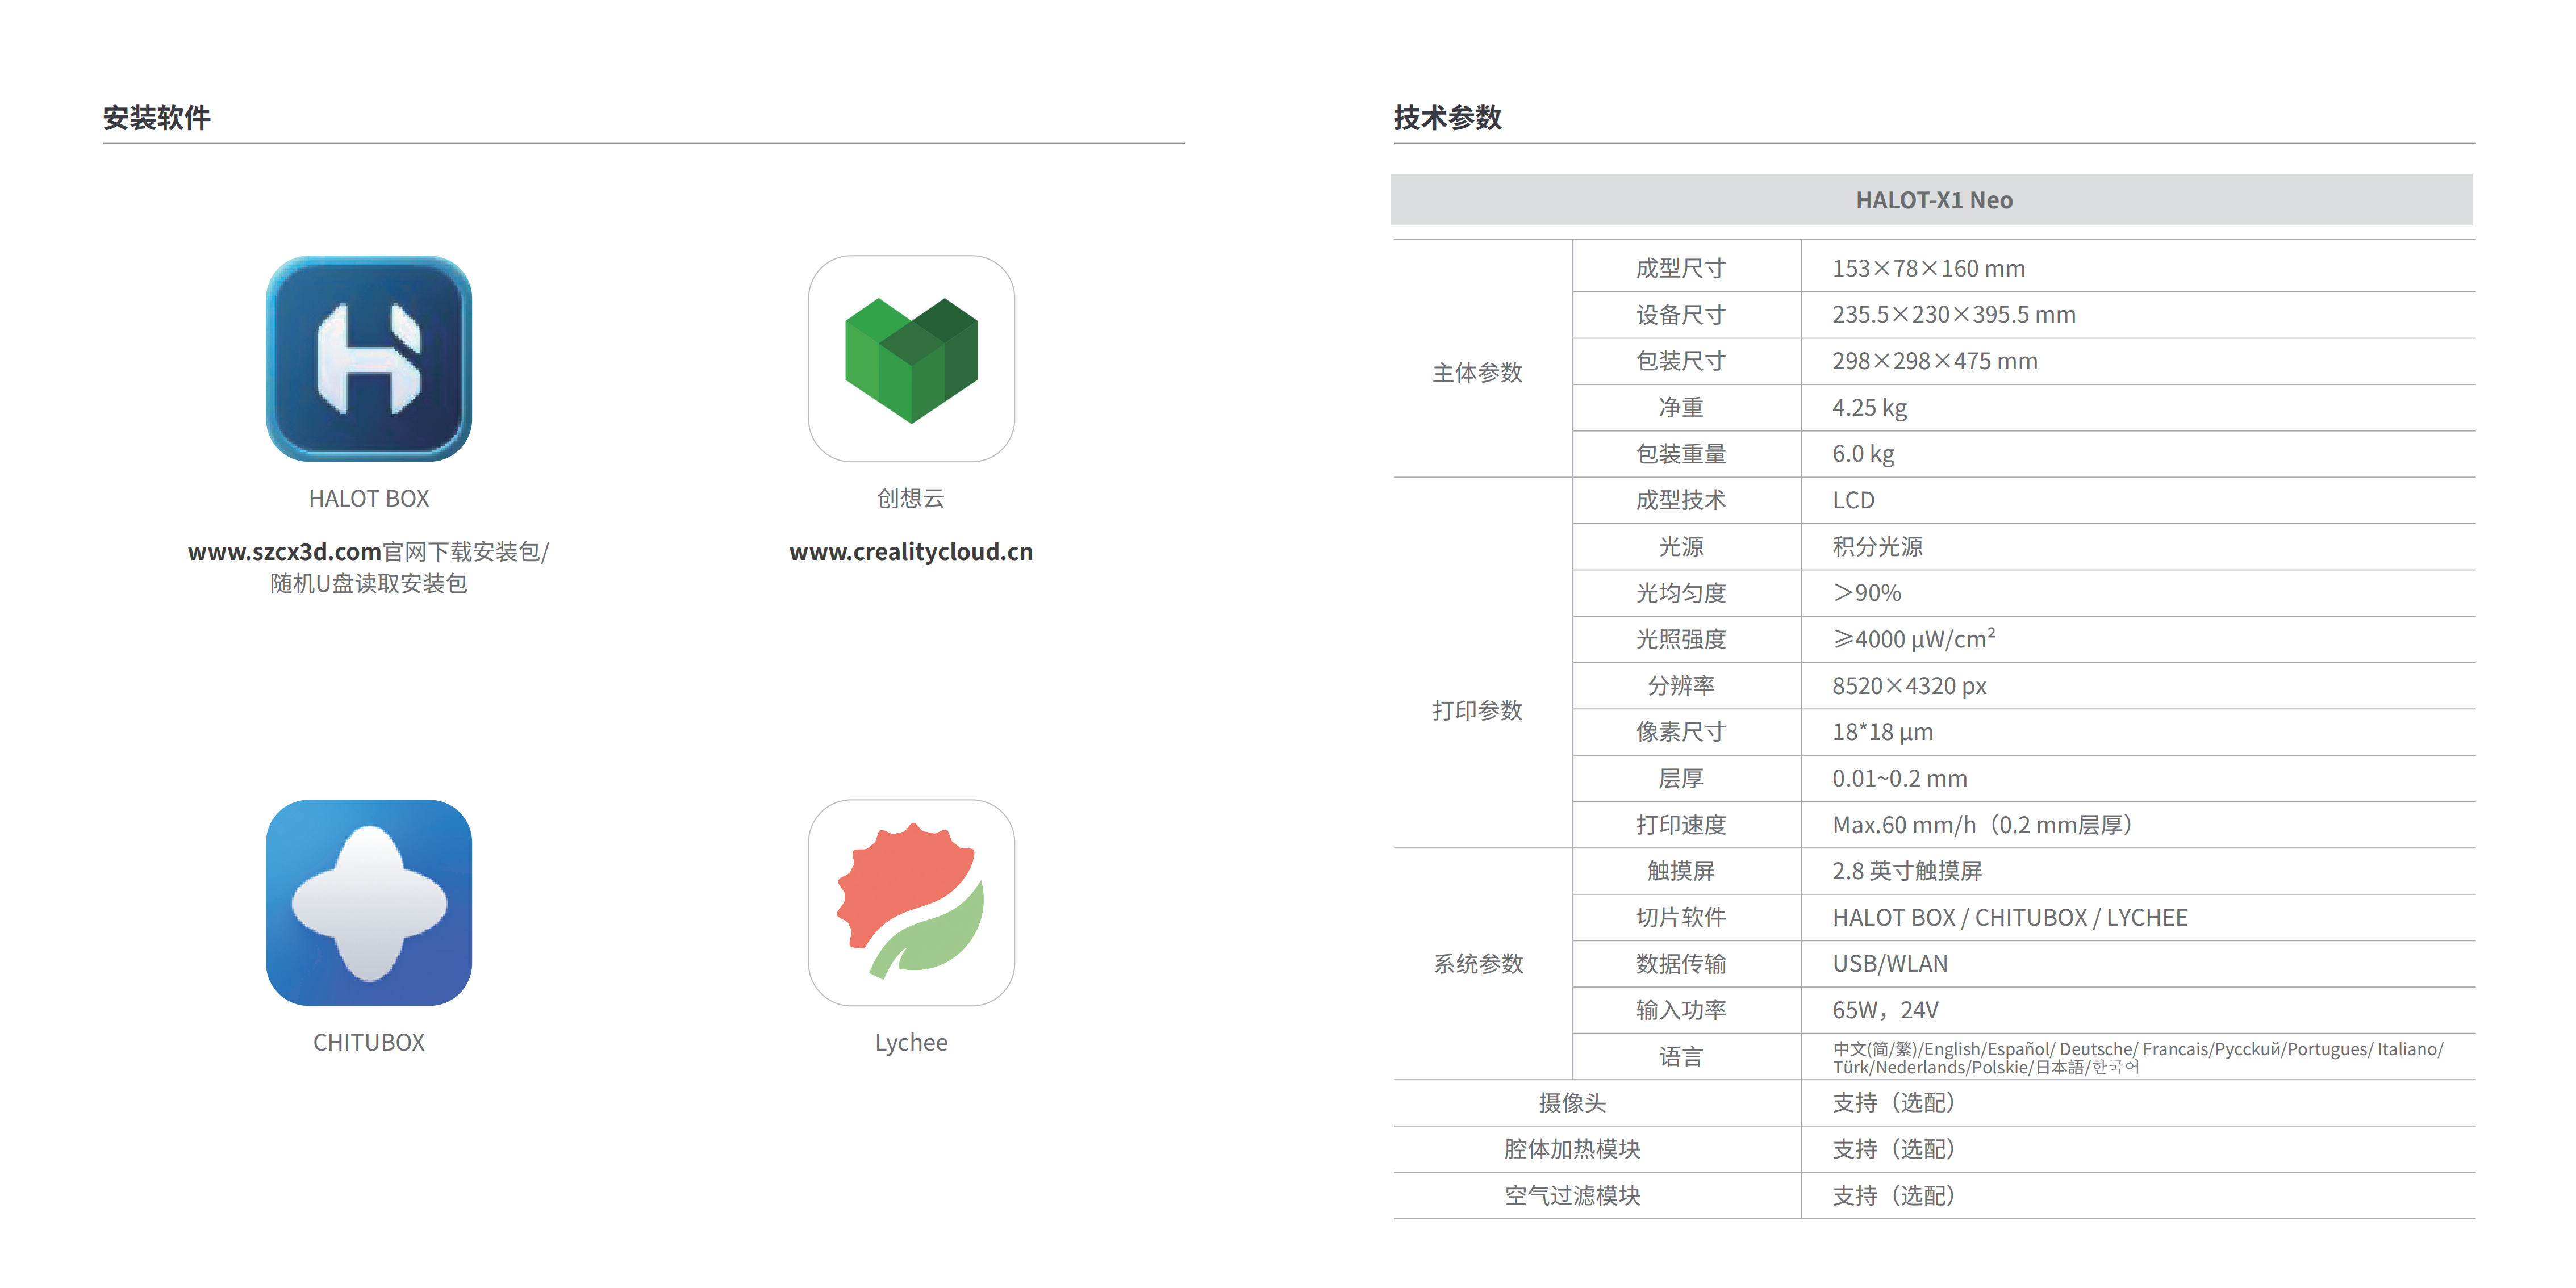The image size is (2576, 1288).
Task: Open the www.crealitycloud.cn link
Action: [911, 551]
